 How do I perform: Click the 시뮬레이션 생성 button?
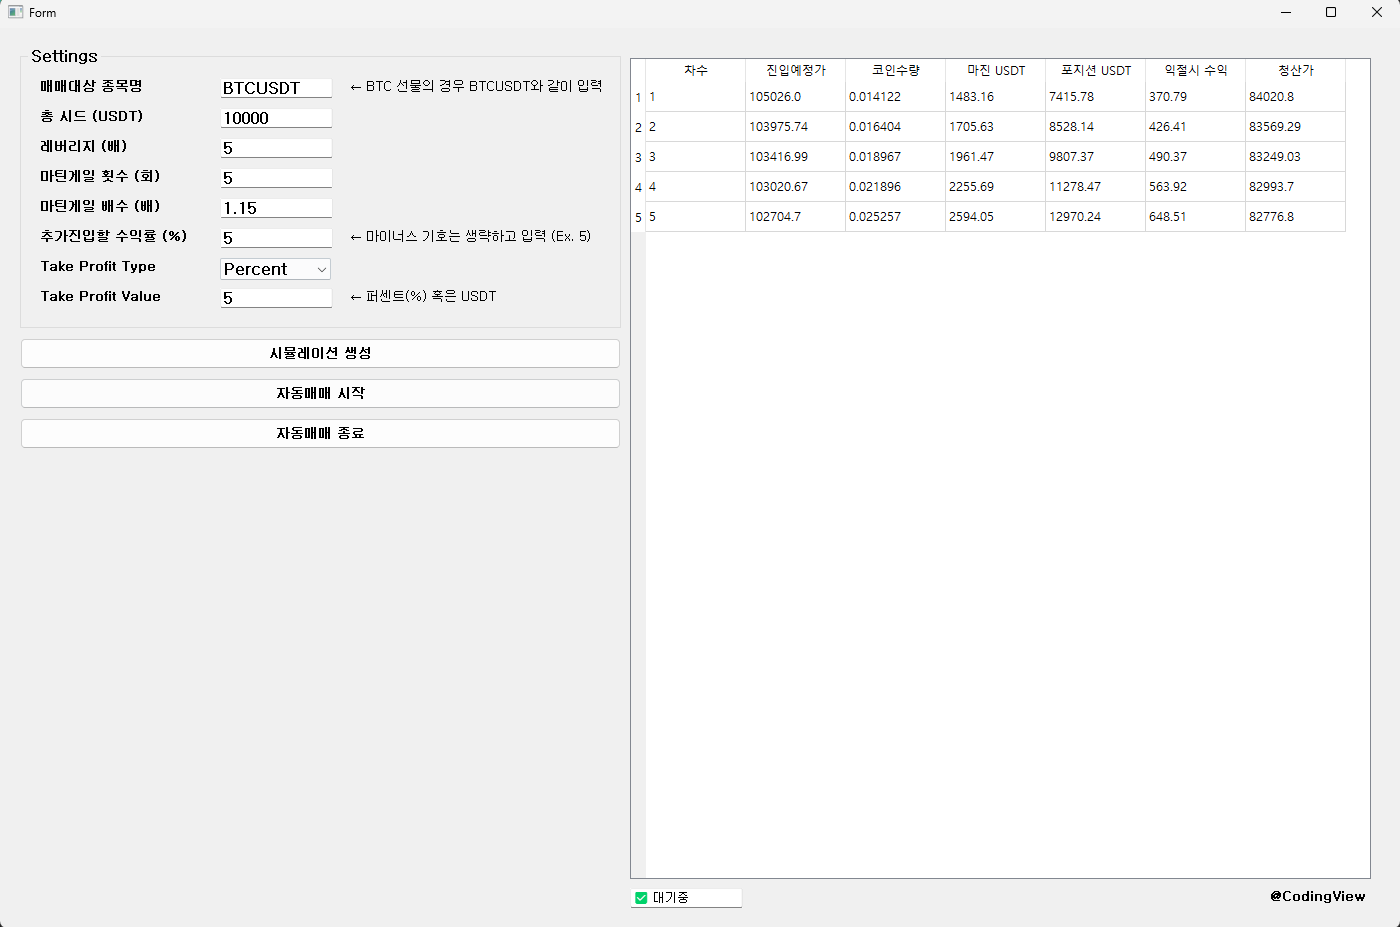click(x=320, y=353)
